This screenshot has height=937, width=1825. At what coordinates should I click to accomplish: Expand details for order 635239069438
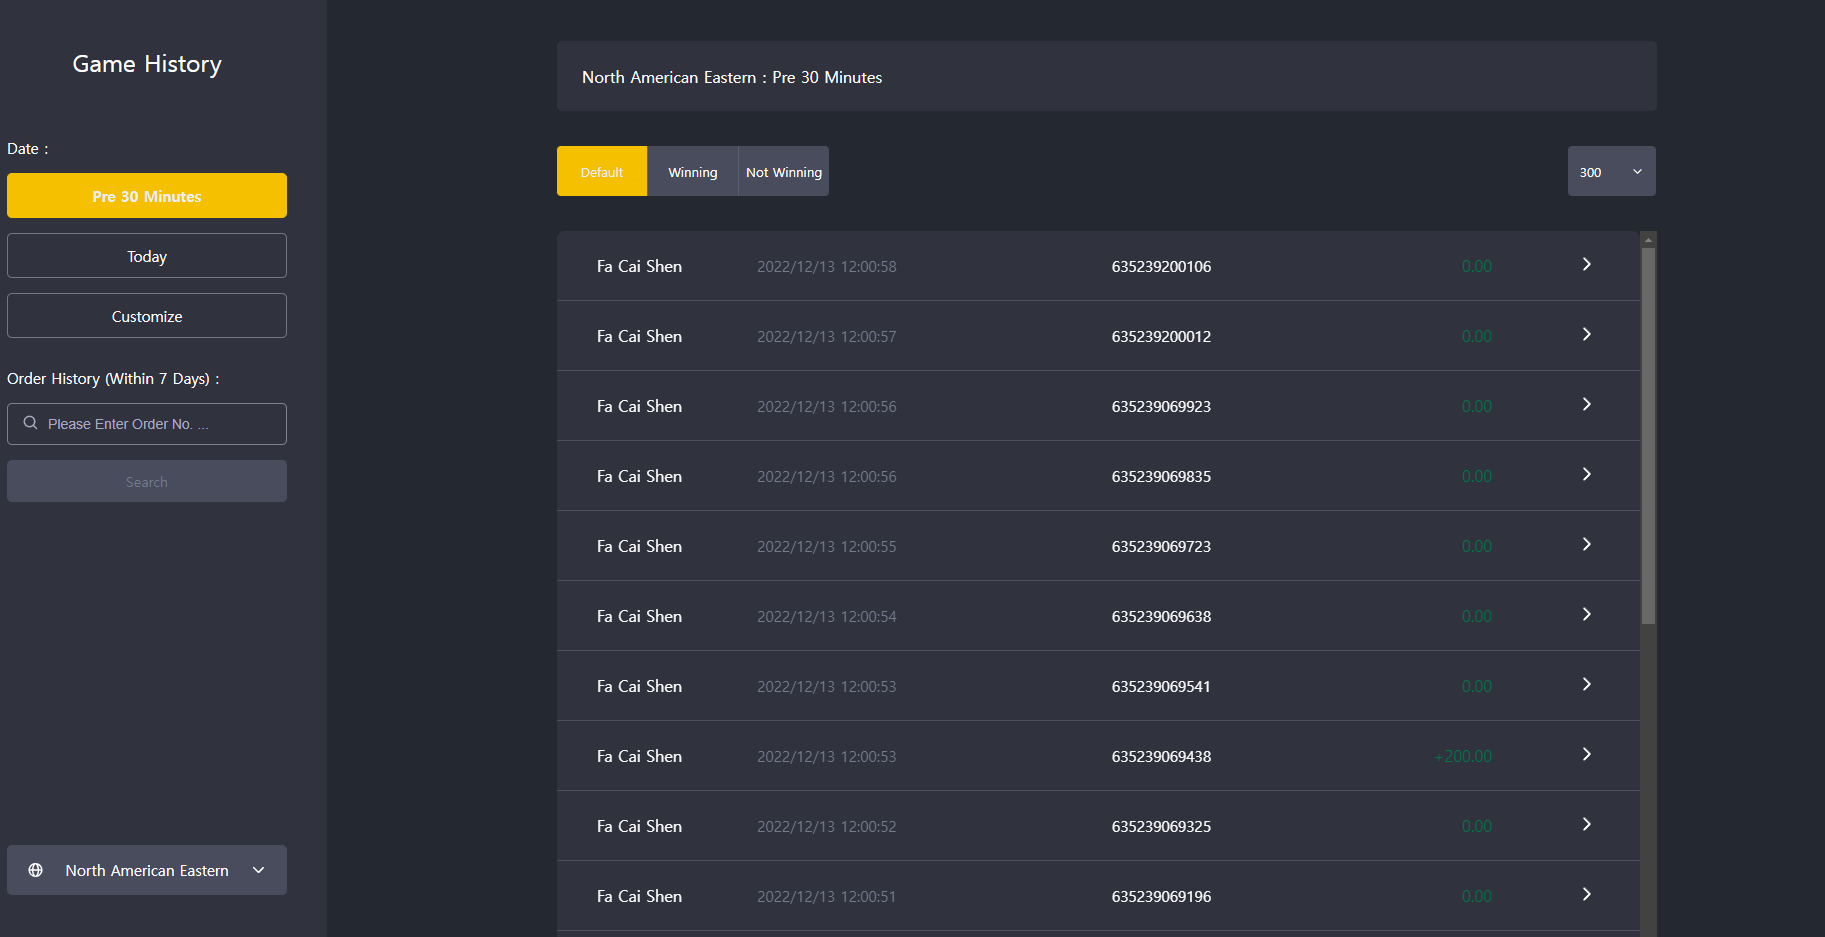coord(1587,754)
